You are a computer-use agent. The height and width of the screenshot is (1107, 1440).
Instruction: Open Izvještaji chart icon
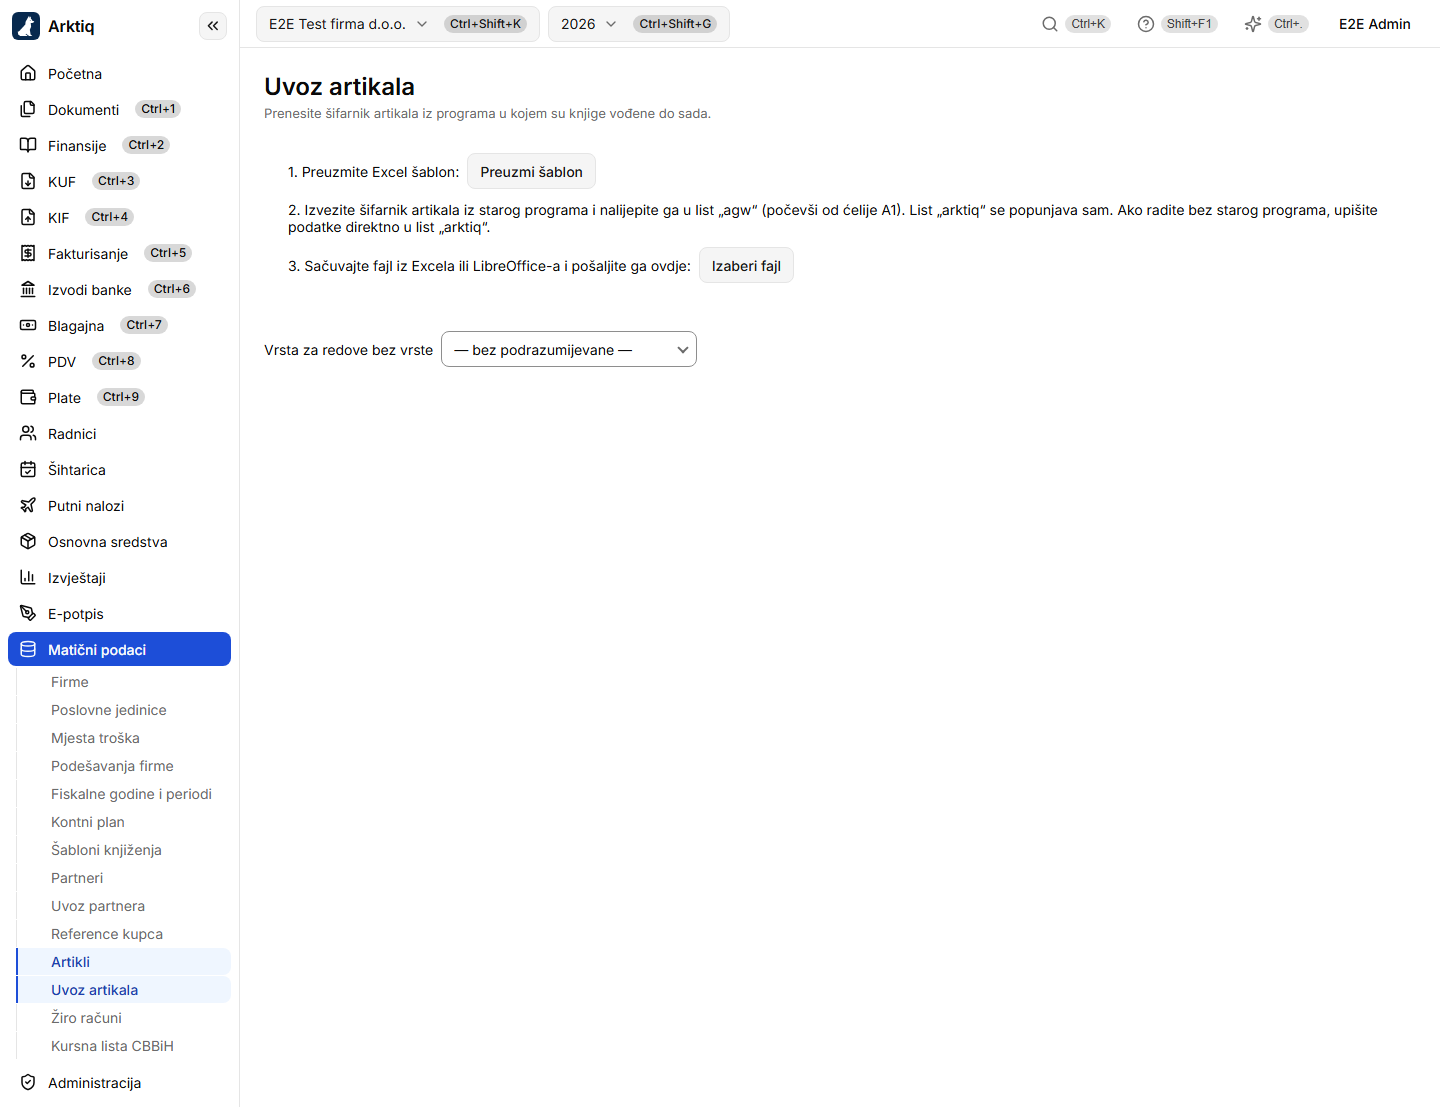[x=28, y=578]
